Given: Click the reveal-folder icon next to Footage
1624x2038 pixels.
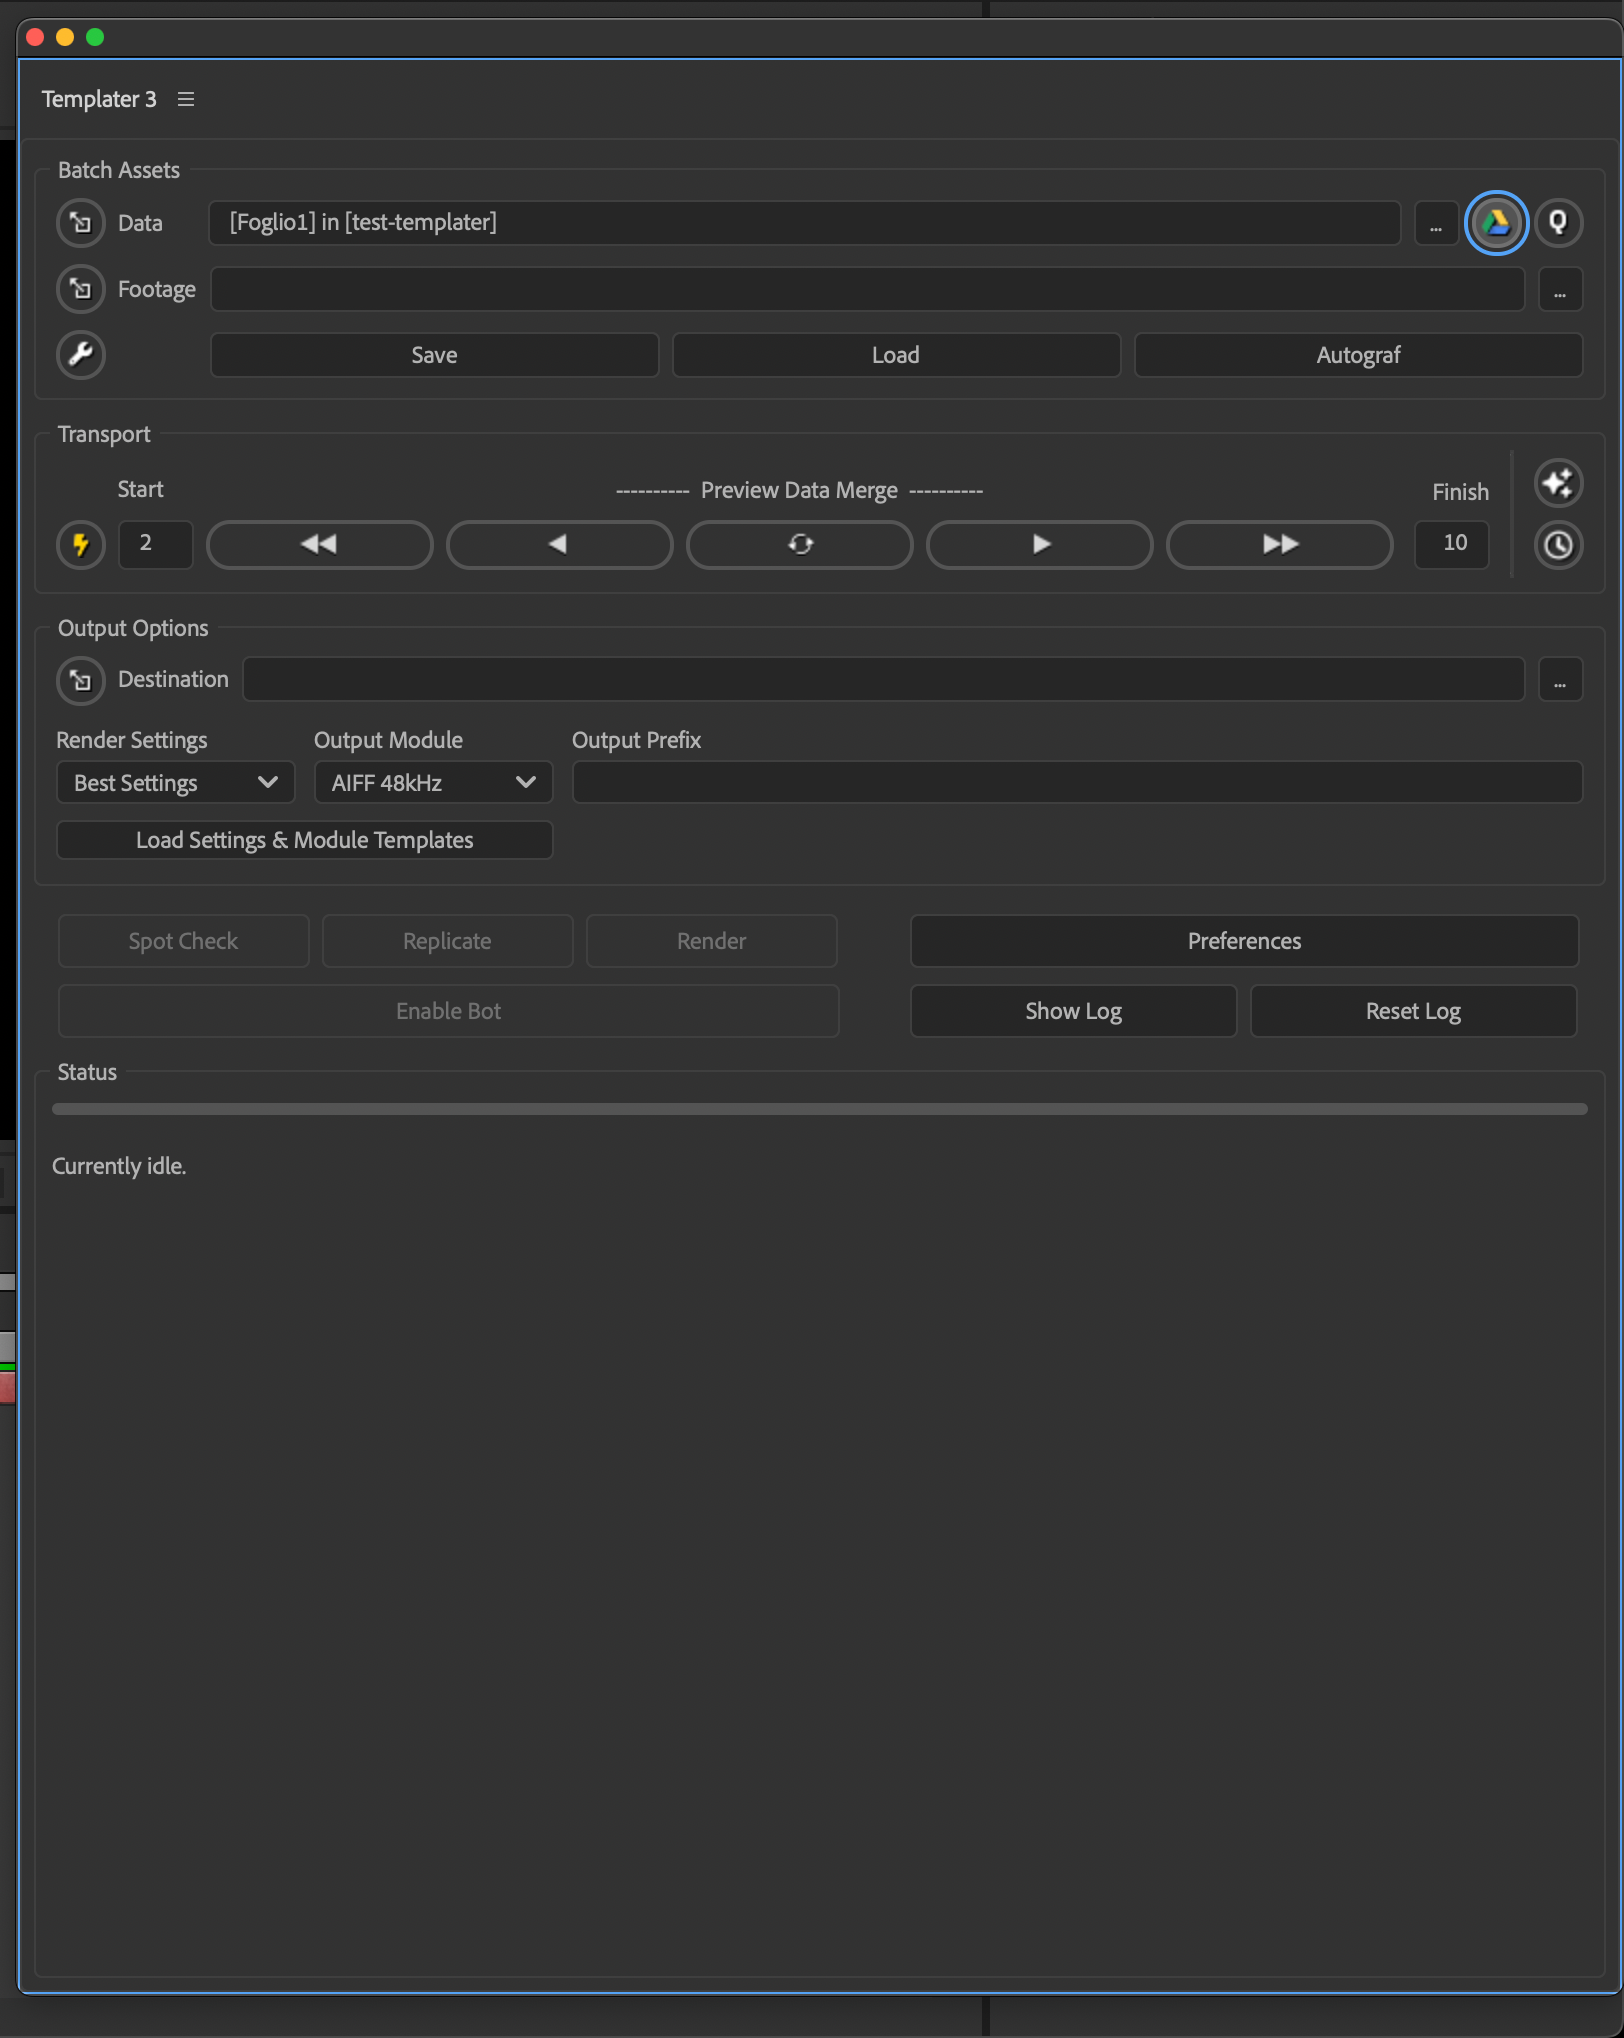Looking at the screenshot, I should [x=81, y=289].
